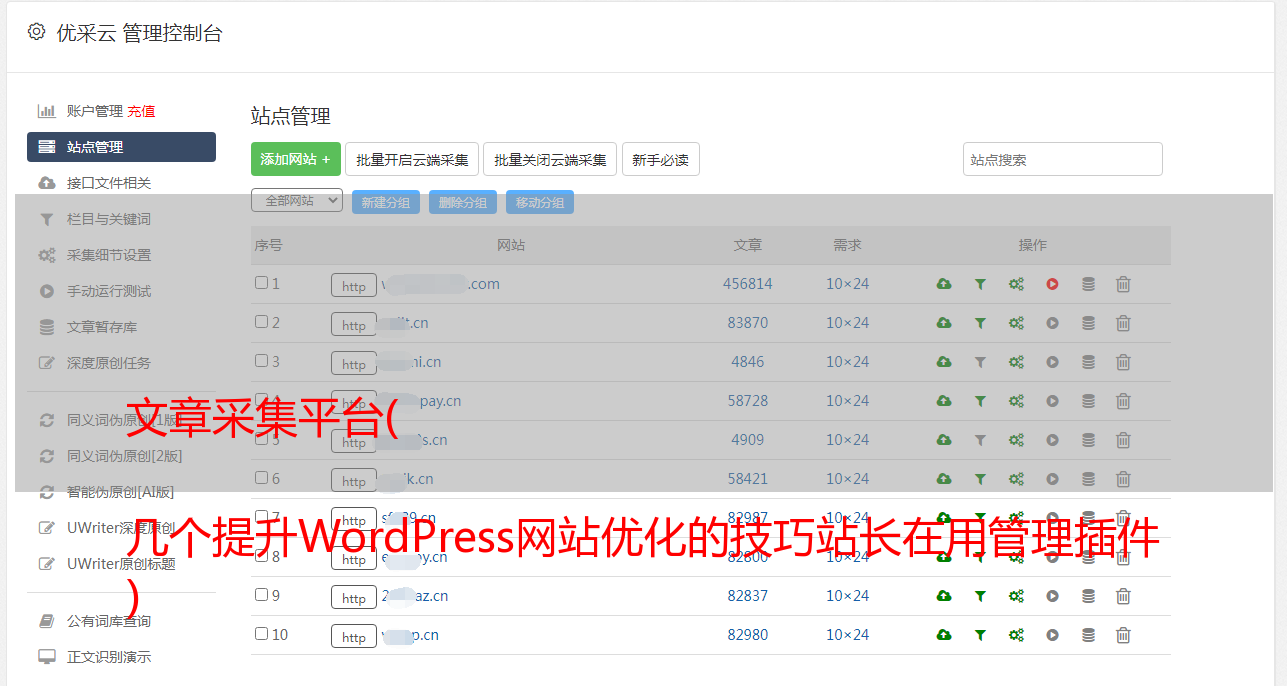
Task: Open 同义词伪原创[2版] sidebar item
Action: [x=124, y=456]
